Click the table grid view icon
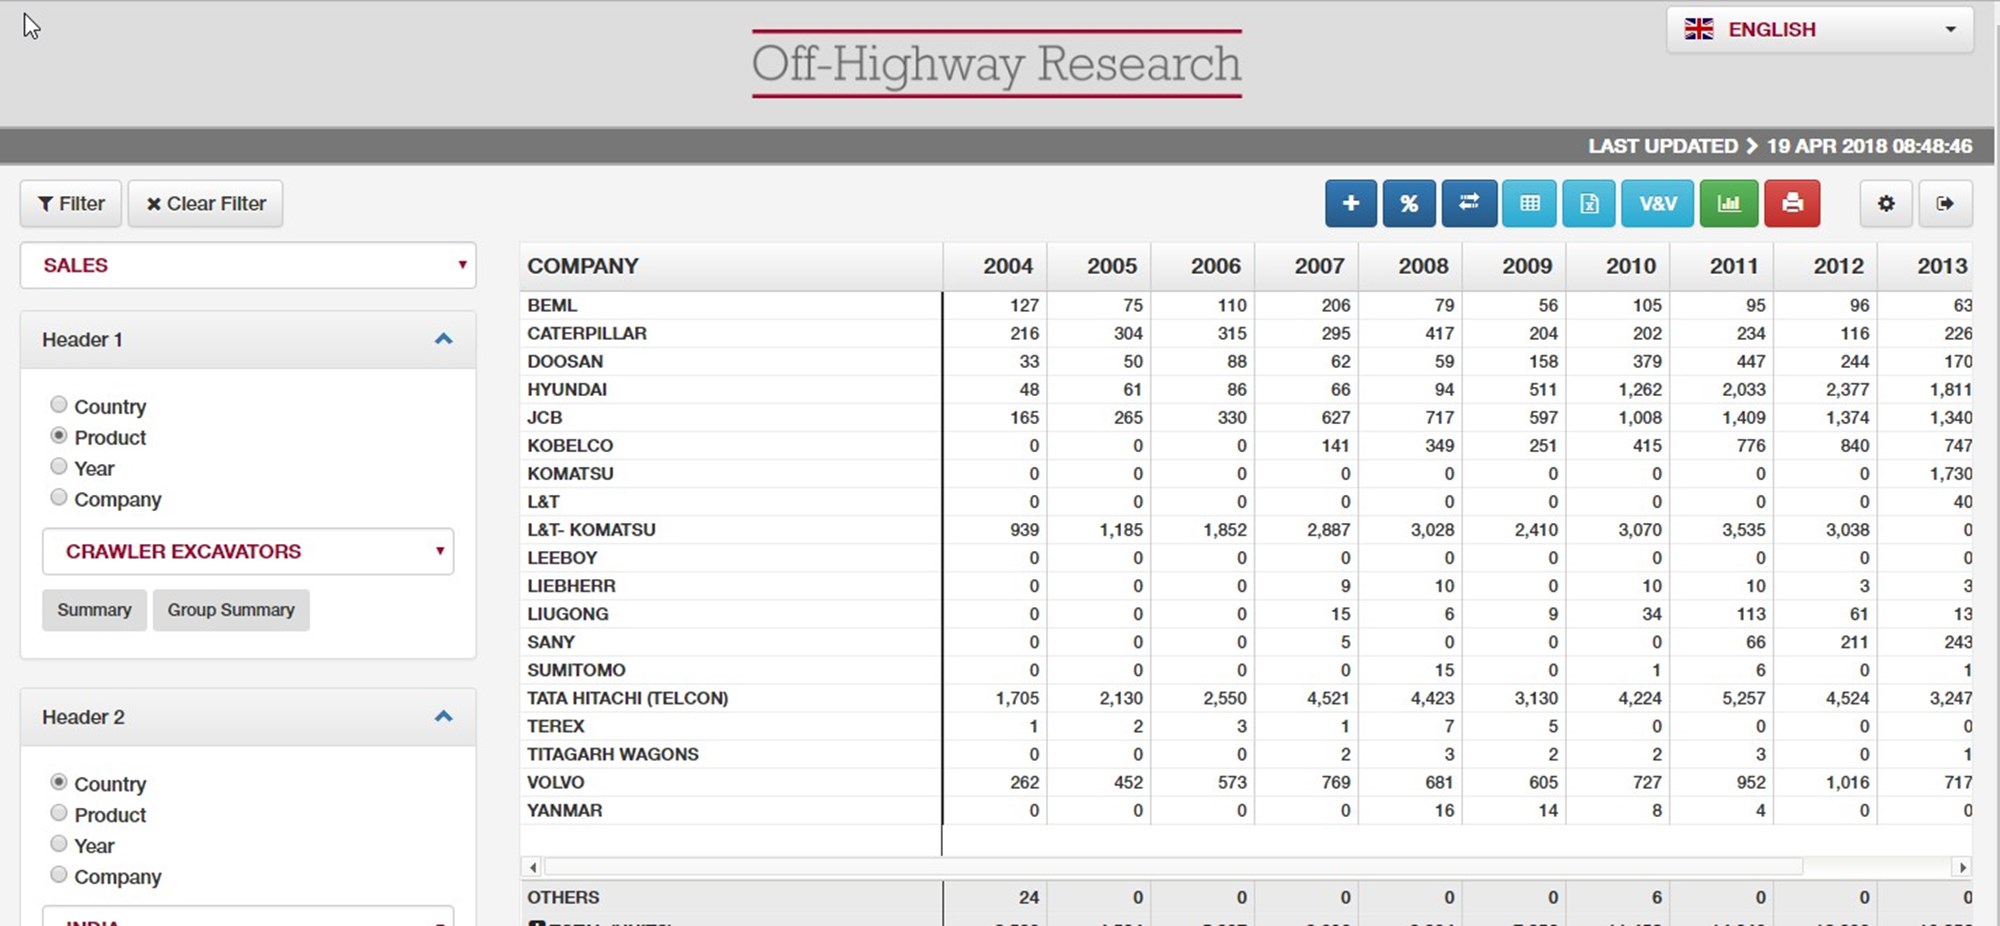 (x=1529, y=204)
